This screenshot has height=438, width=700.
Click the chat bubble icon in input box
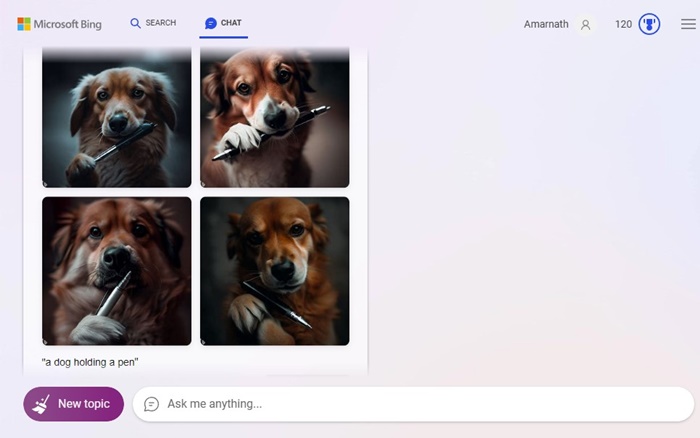(x=151, y=404)
